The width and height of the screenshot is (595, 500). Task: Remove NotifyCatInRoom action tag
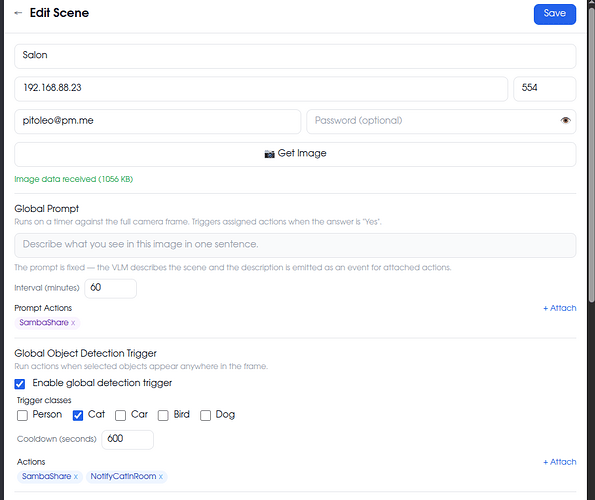[x=161, y=476]
